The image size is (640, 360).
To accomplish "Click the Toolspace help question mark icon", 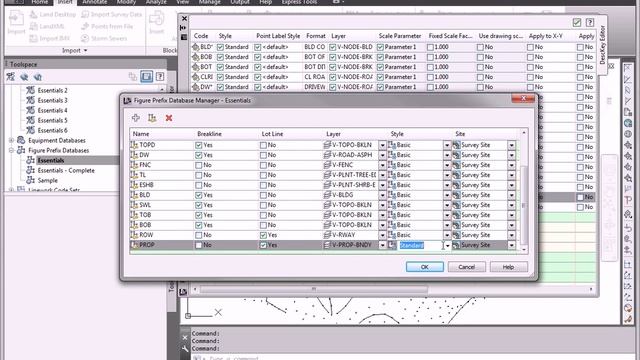I will click(x=160, y=76).
